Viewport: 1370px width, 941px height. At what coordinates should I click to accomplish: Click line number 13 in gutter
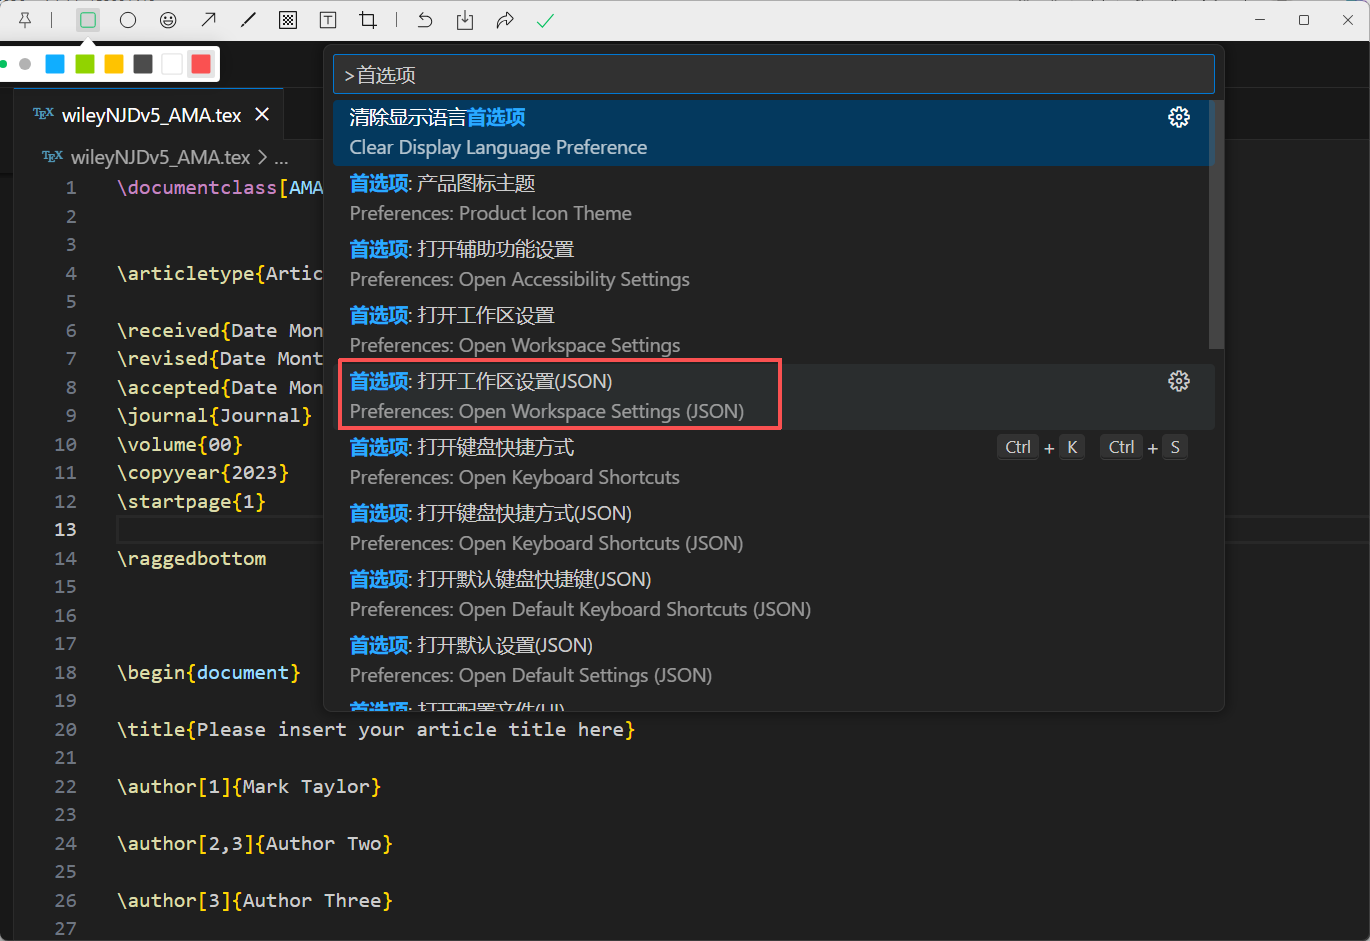click(65, 530)
